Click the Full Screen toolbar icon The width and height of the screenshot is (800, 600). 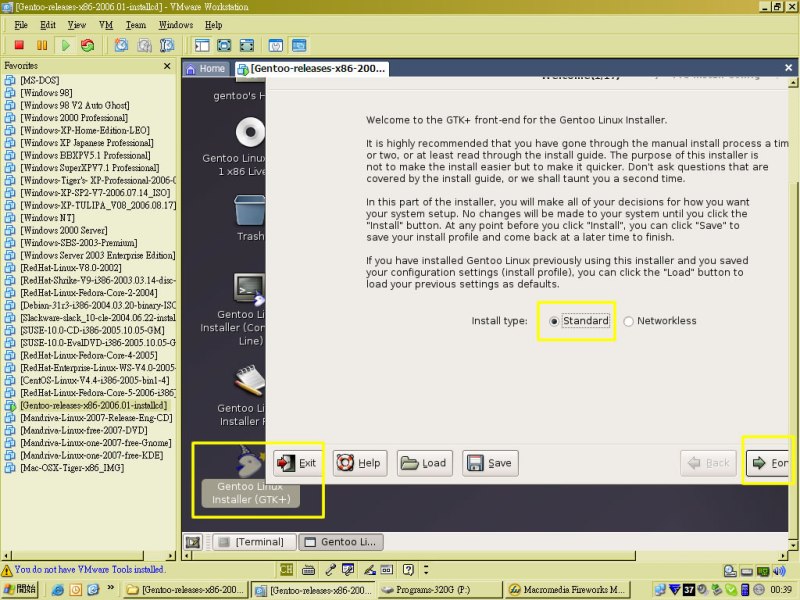coord(224,45)
